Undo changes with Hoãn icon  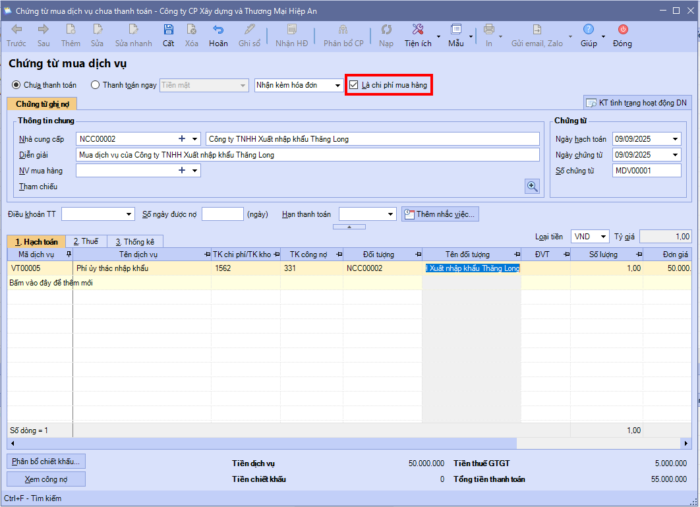tap(218, 29)
